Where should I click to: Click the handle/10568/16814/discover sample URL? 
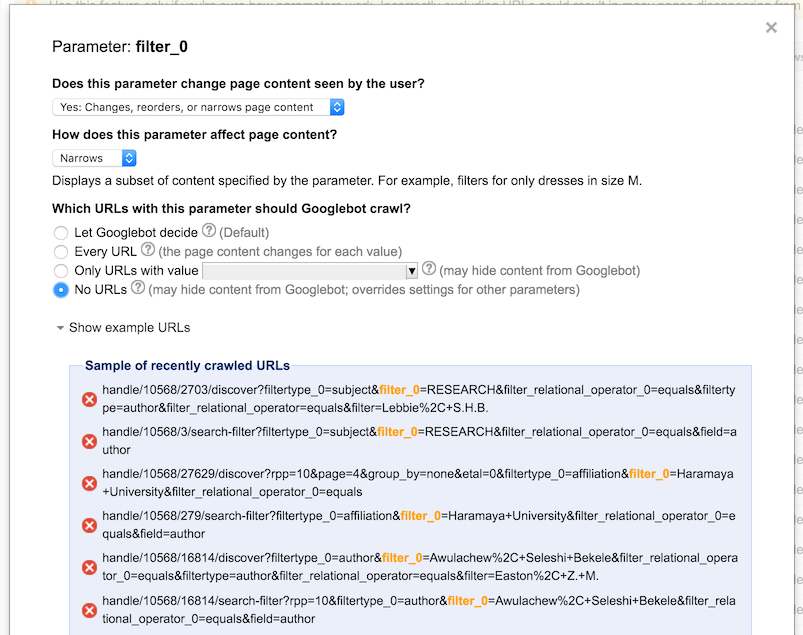click(x=420, y=567)
